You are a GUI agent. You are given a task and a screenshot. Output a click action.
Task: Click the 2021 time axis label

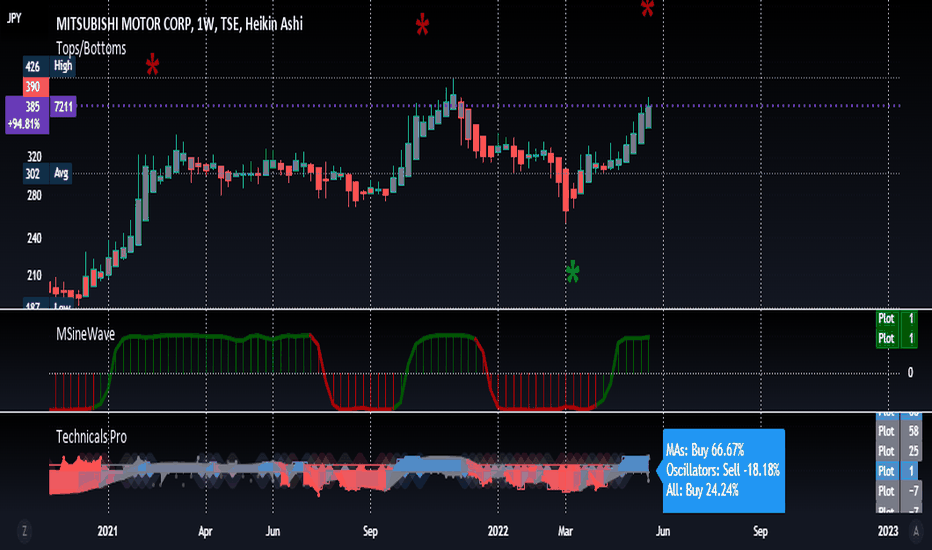point(108,531)
